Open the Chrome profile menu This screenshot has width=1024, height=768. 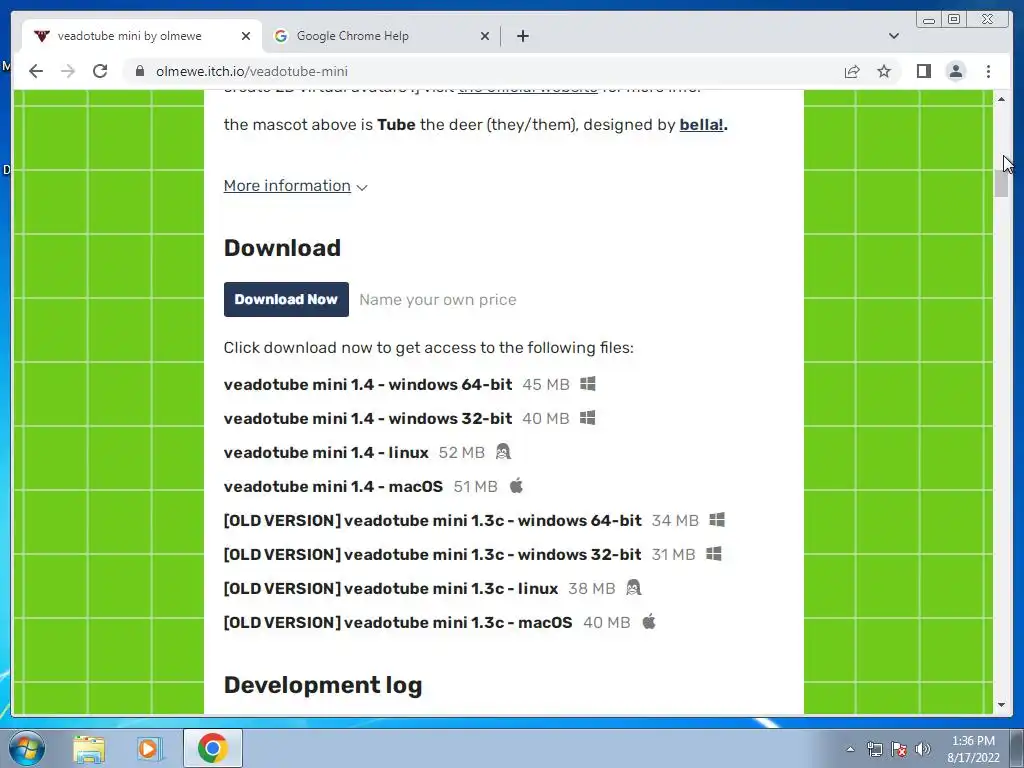coord(955,71)
